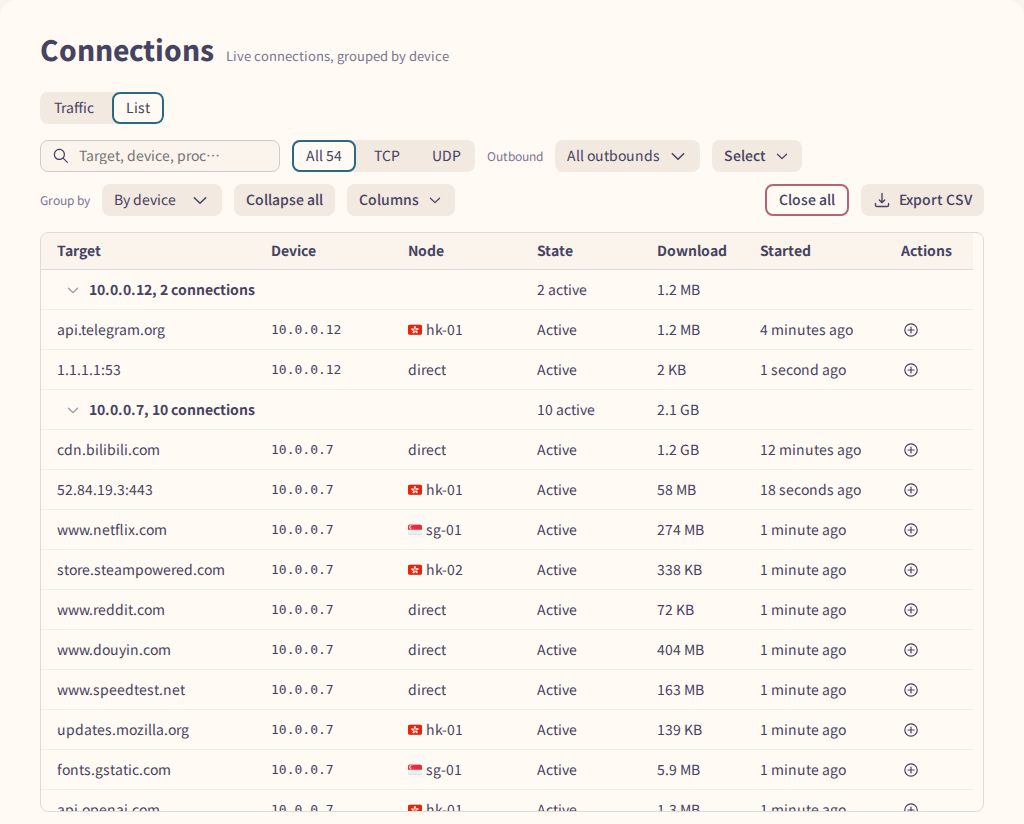
Task: Click the action icon for fonts.gstatic.com
Action: [910, 770]
